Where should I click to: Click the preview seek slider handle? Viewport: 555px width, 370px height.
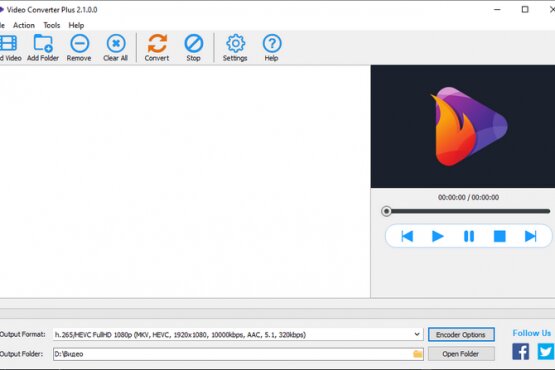click(386, 211)
